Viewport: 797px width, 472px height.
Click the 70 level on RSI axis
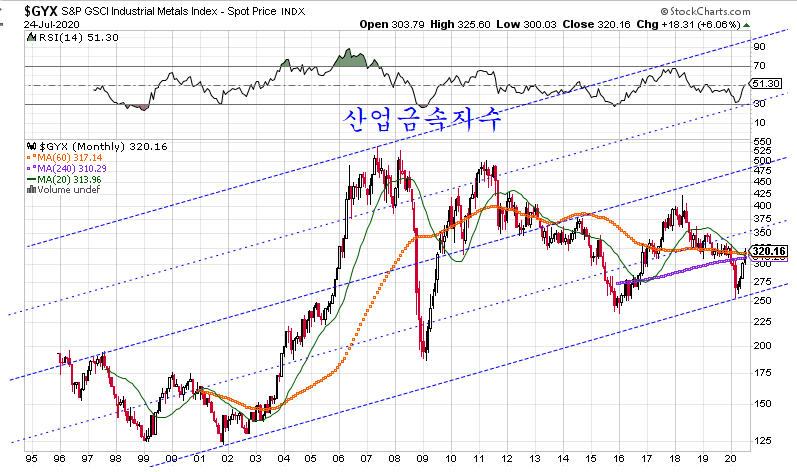click(x=759, y=66)
